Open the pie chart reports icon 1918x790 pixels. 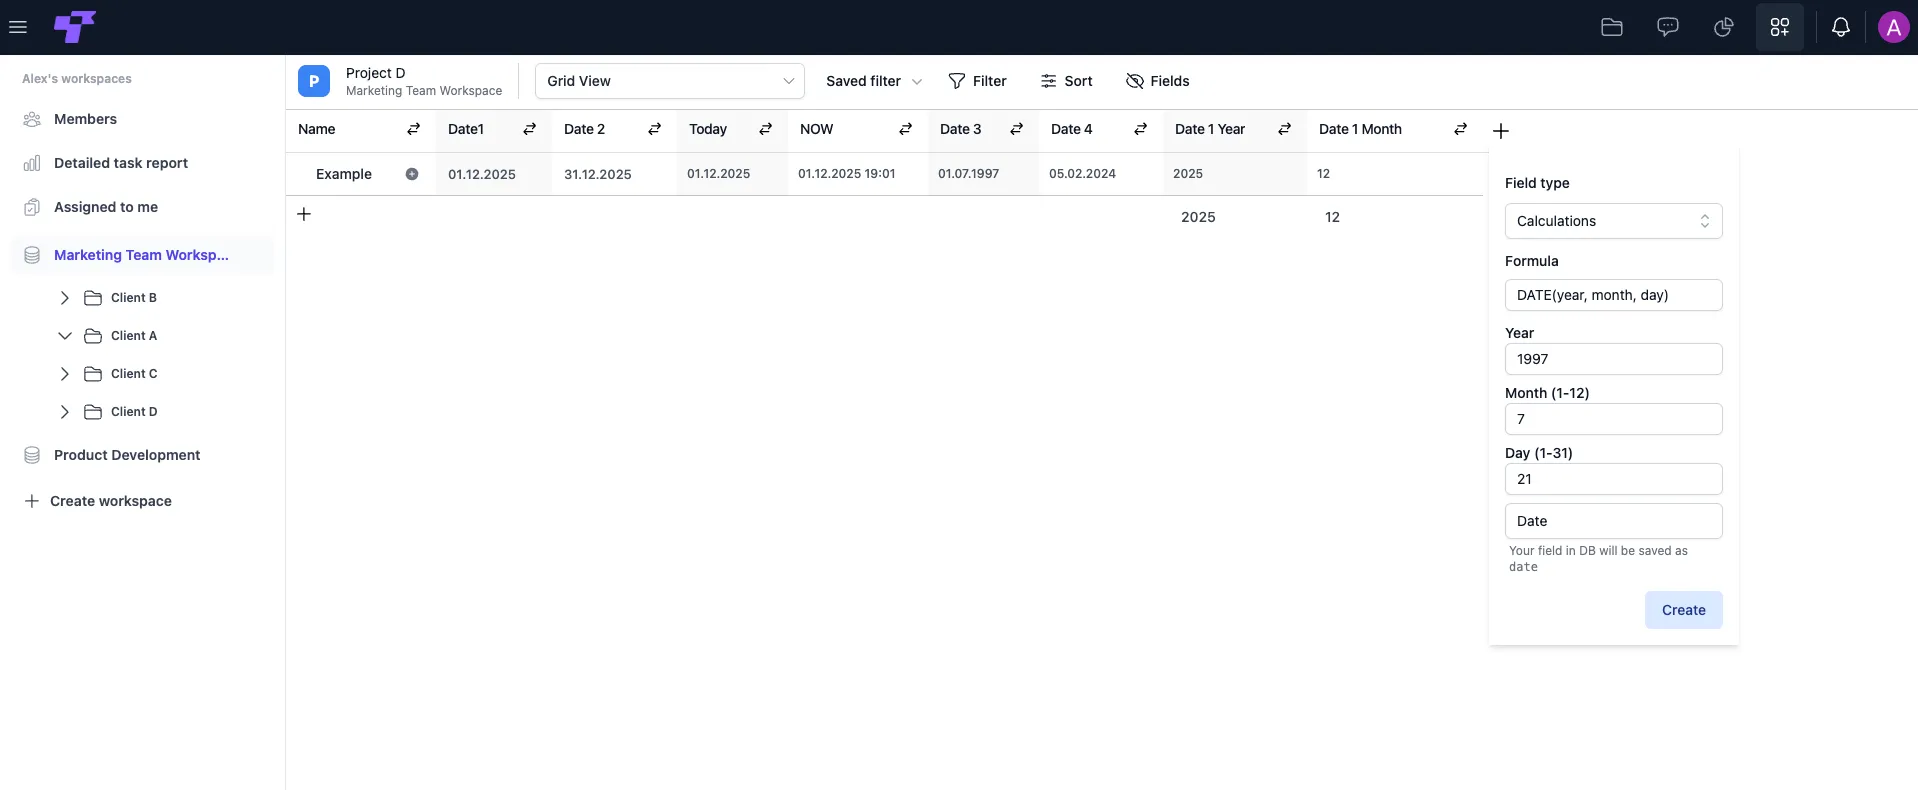[x=1724, y=27]
